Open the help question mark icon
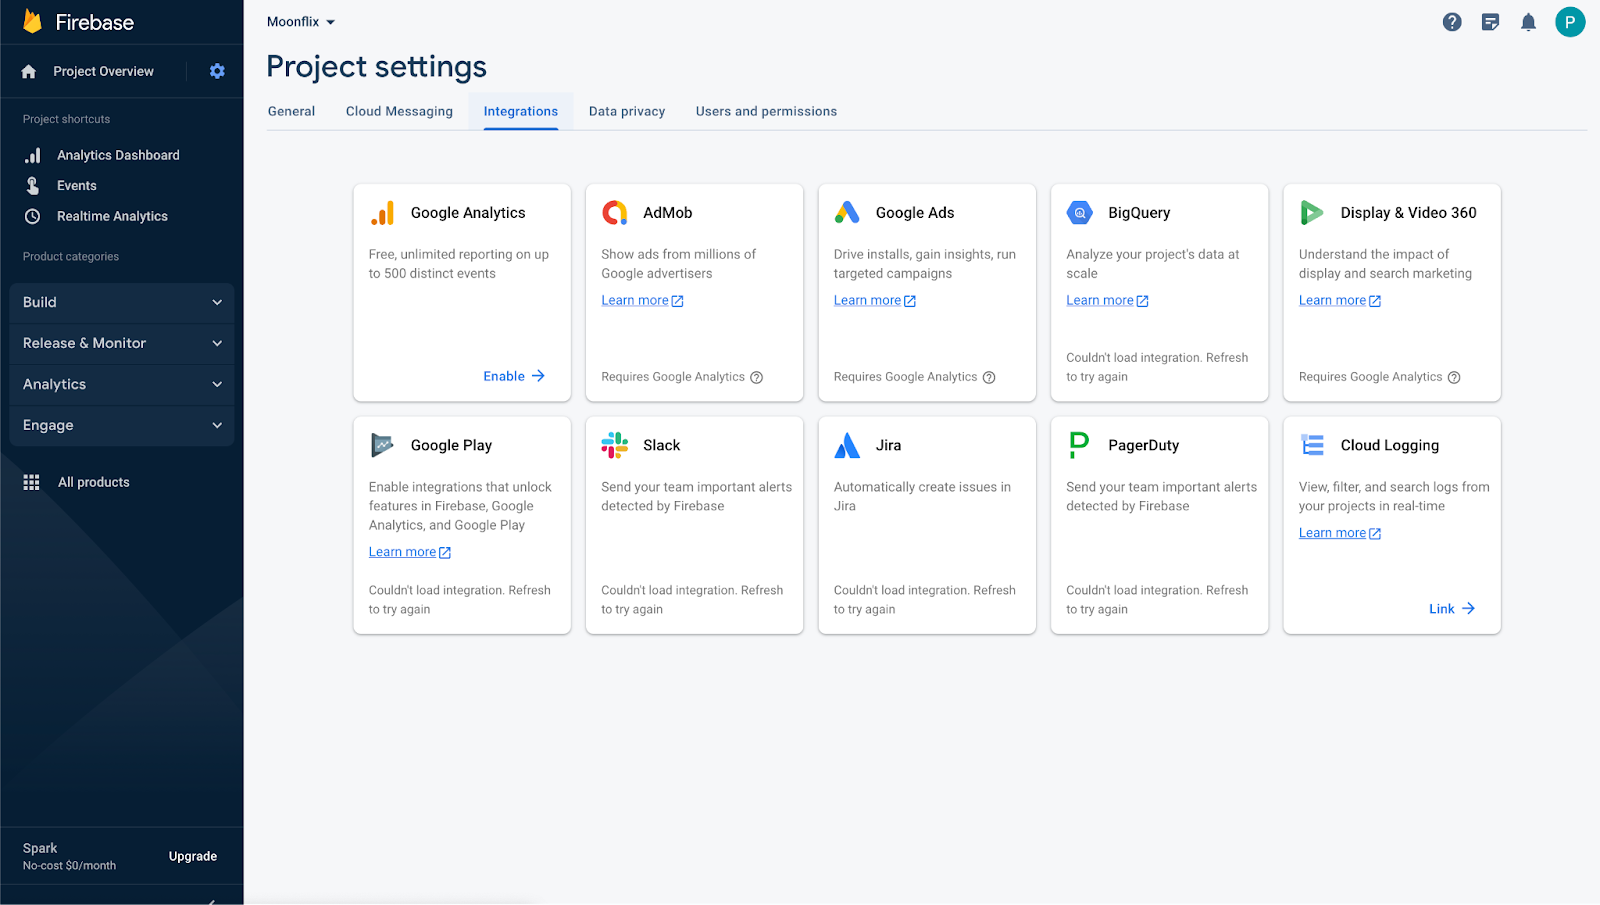This screenshot has height=905, width=1600. (1452, 22)
